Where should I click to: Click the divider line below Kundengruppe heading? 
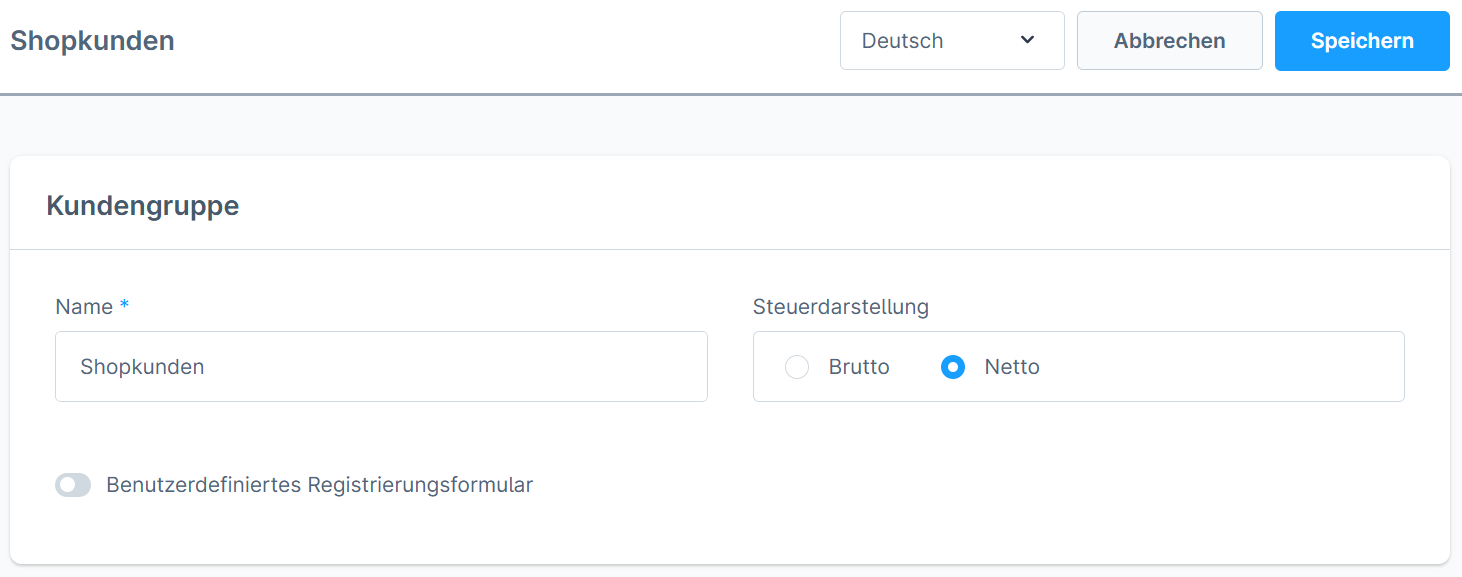point(730,249)
